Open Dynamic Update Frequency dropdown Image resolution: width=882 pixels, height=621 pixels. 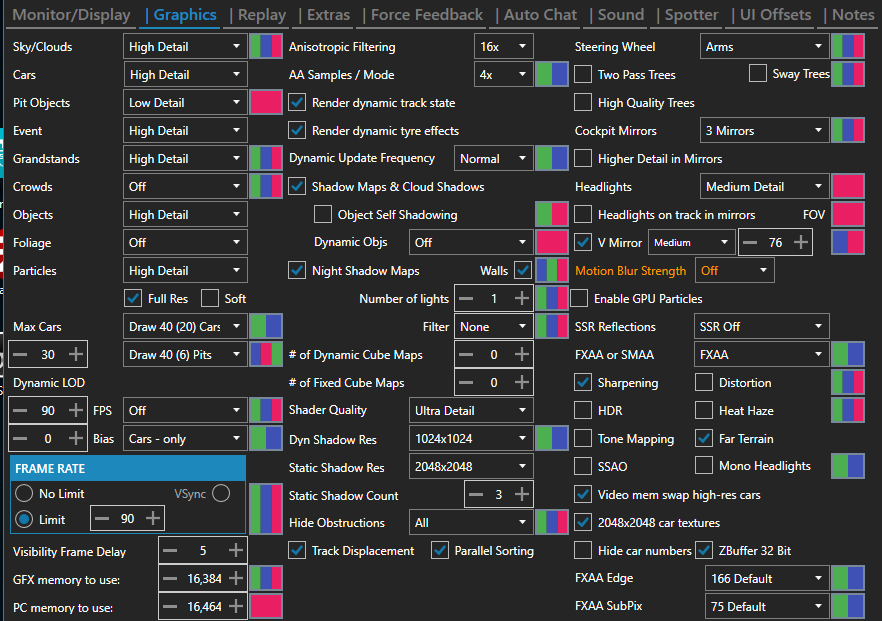click(x=493, y=159)
